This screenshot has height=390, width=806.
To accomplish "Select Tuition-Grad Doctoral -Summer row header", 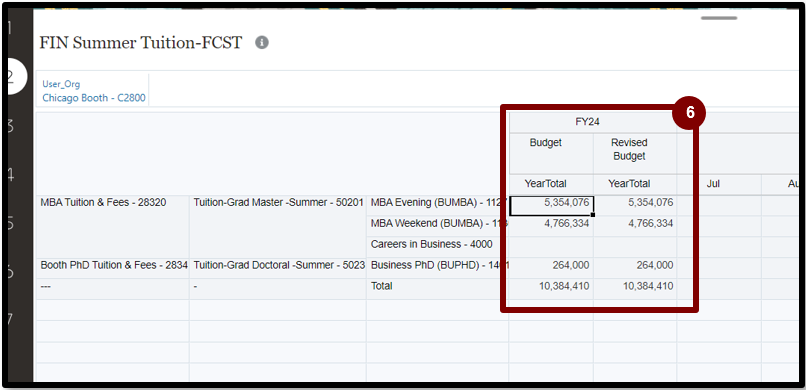I will pyautogui.click(x=278, y=268).
